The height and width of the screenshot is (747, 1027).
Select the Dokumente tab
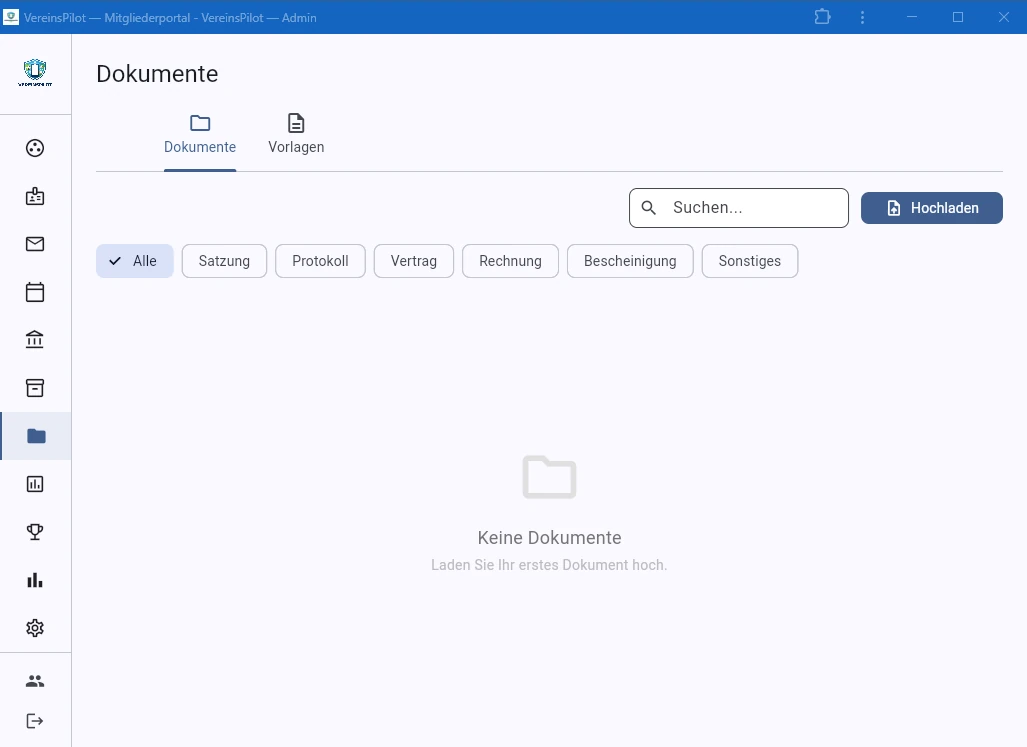pyautogui.click(x=200, y=135)
